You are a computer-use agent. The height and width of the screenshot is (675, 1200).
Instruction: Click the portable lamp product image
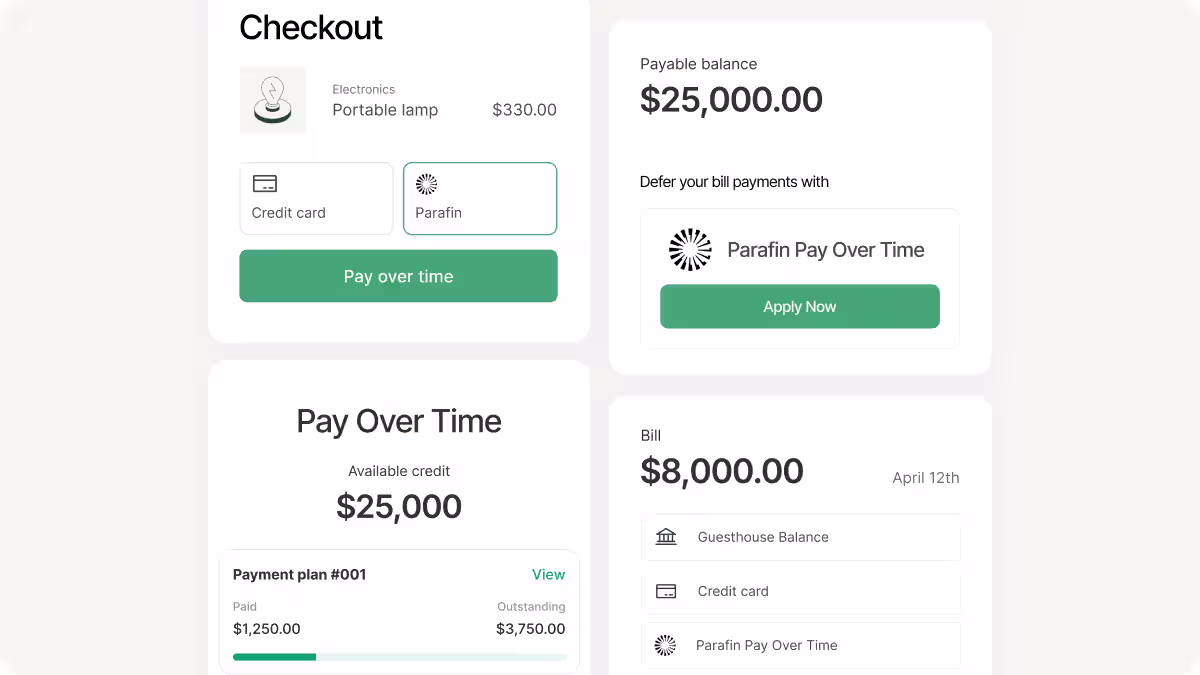pyautogui.click(x=272, y=100)
